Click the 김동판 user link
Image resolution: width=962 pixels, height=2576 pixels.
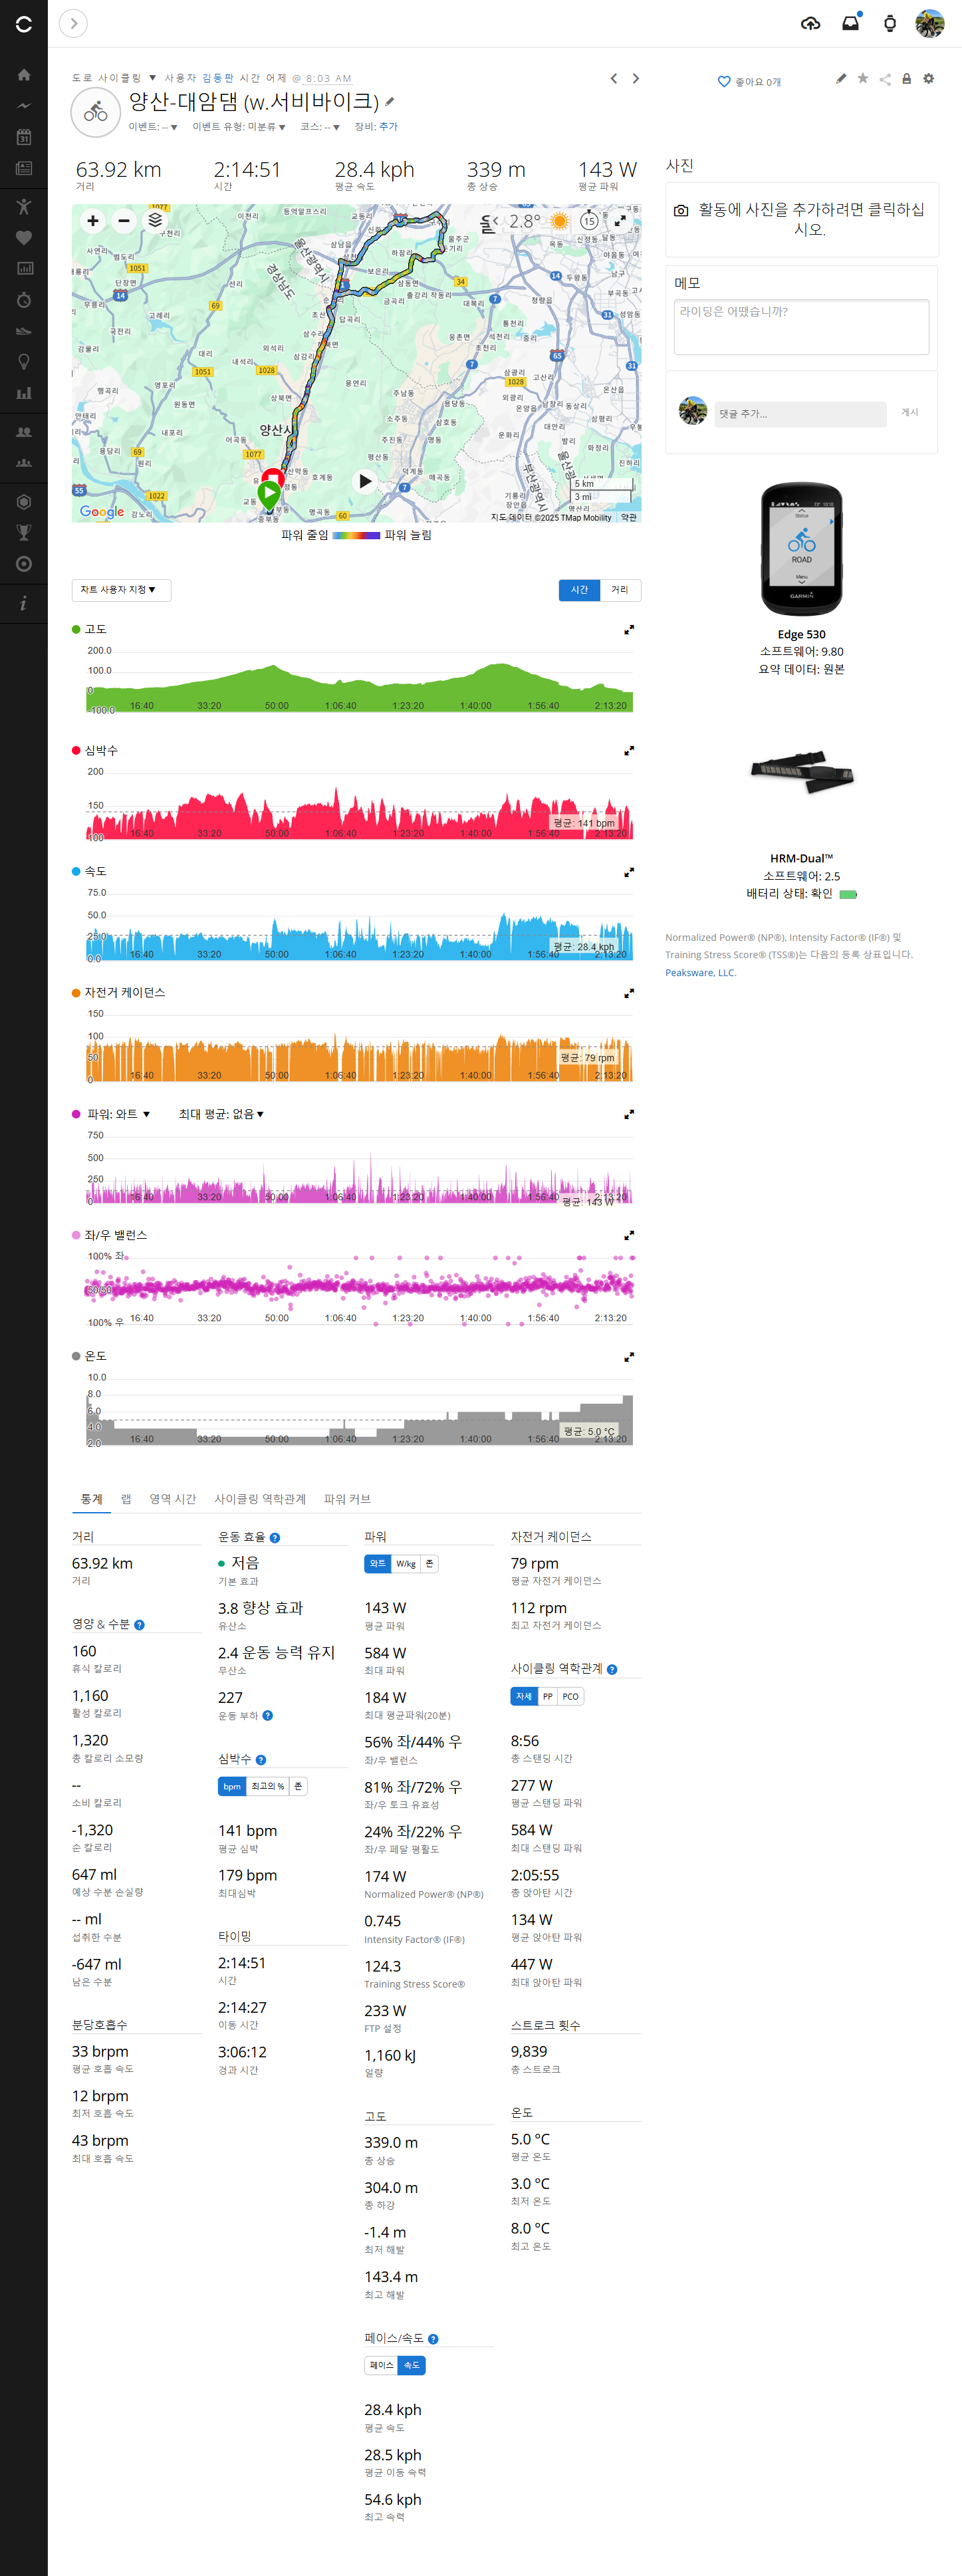click(x=217, y=78)
